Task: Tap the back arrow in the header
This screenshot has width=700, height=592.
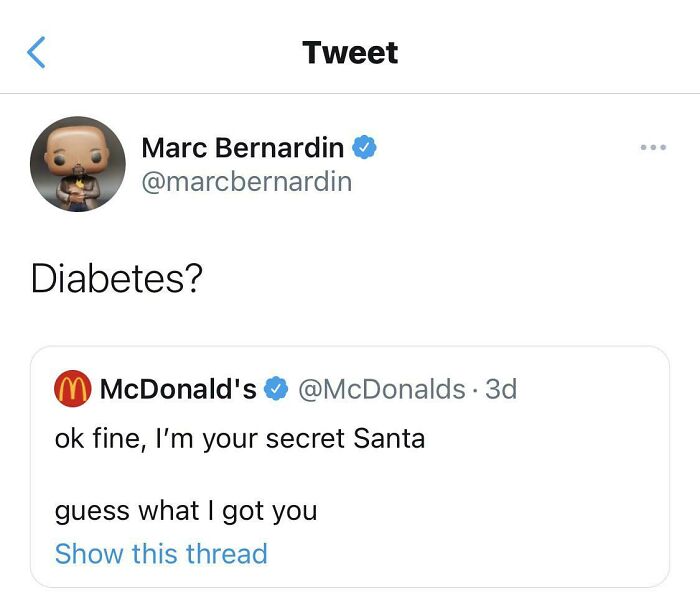Action: pyautogui.click(x=37, y=52)
